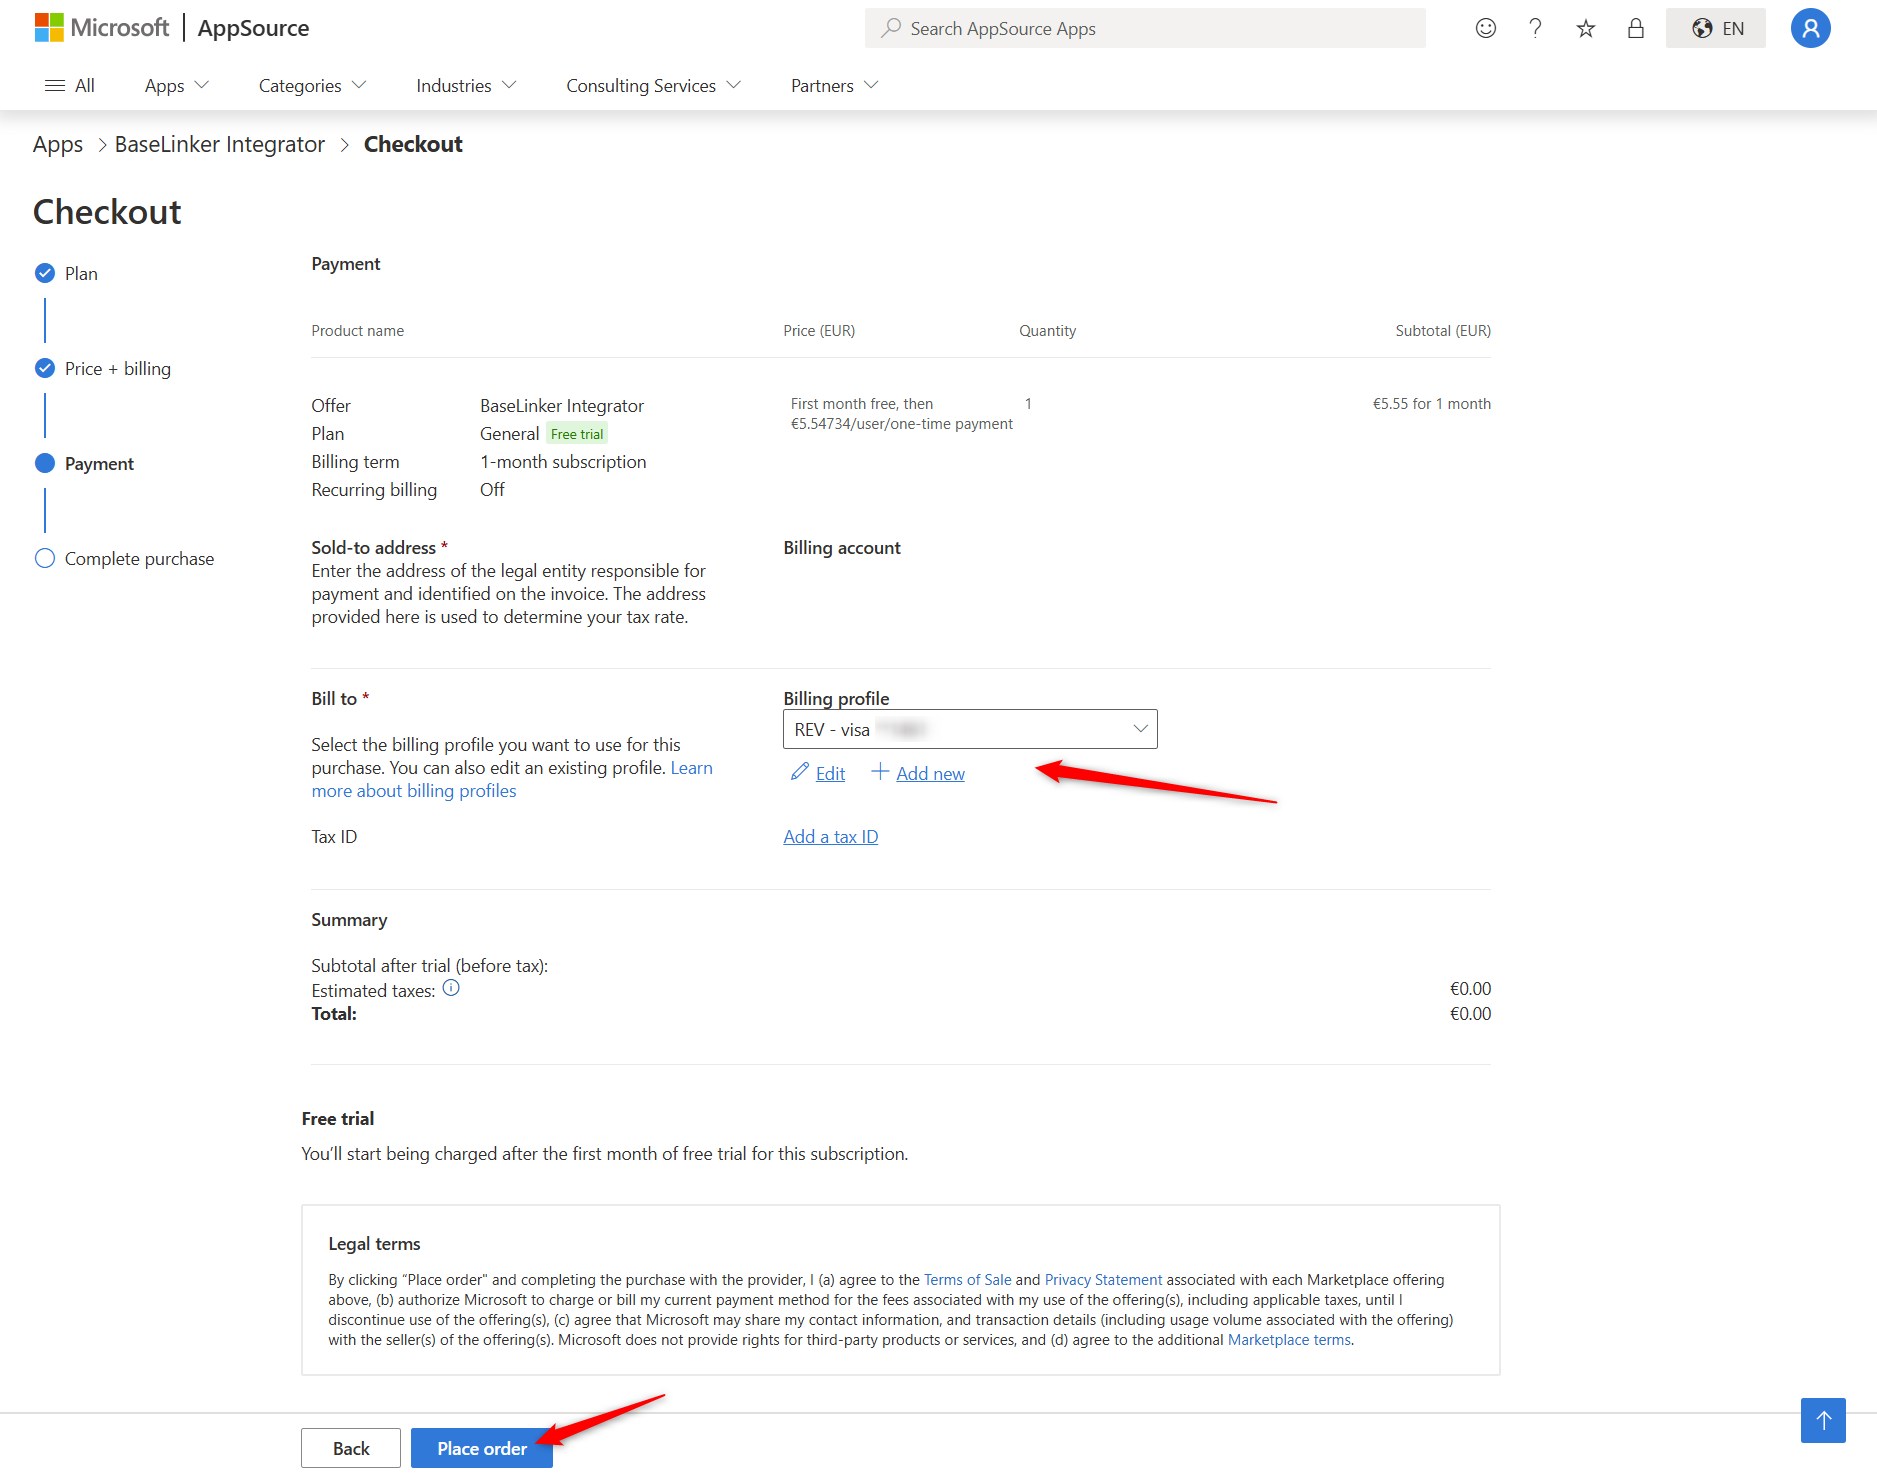Open BaseLinker Integrator breadcrumb link
Viewport: 1877px width, 1475px height.
[x=220, y=145]
